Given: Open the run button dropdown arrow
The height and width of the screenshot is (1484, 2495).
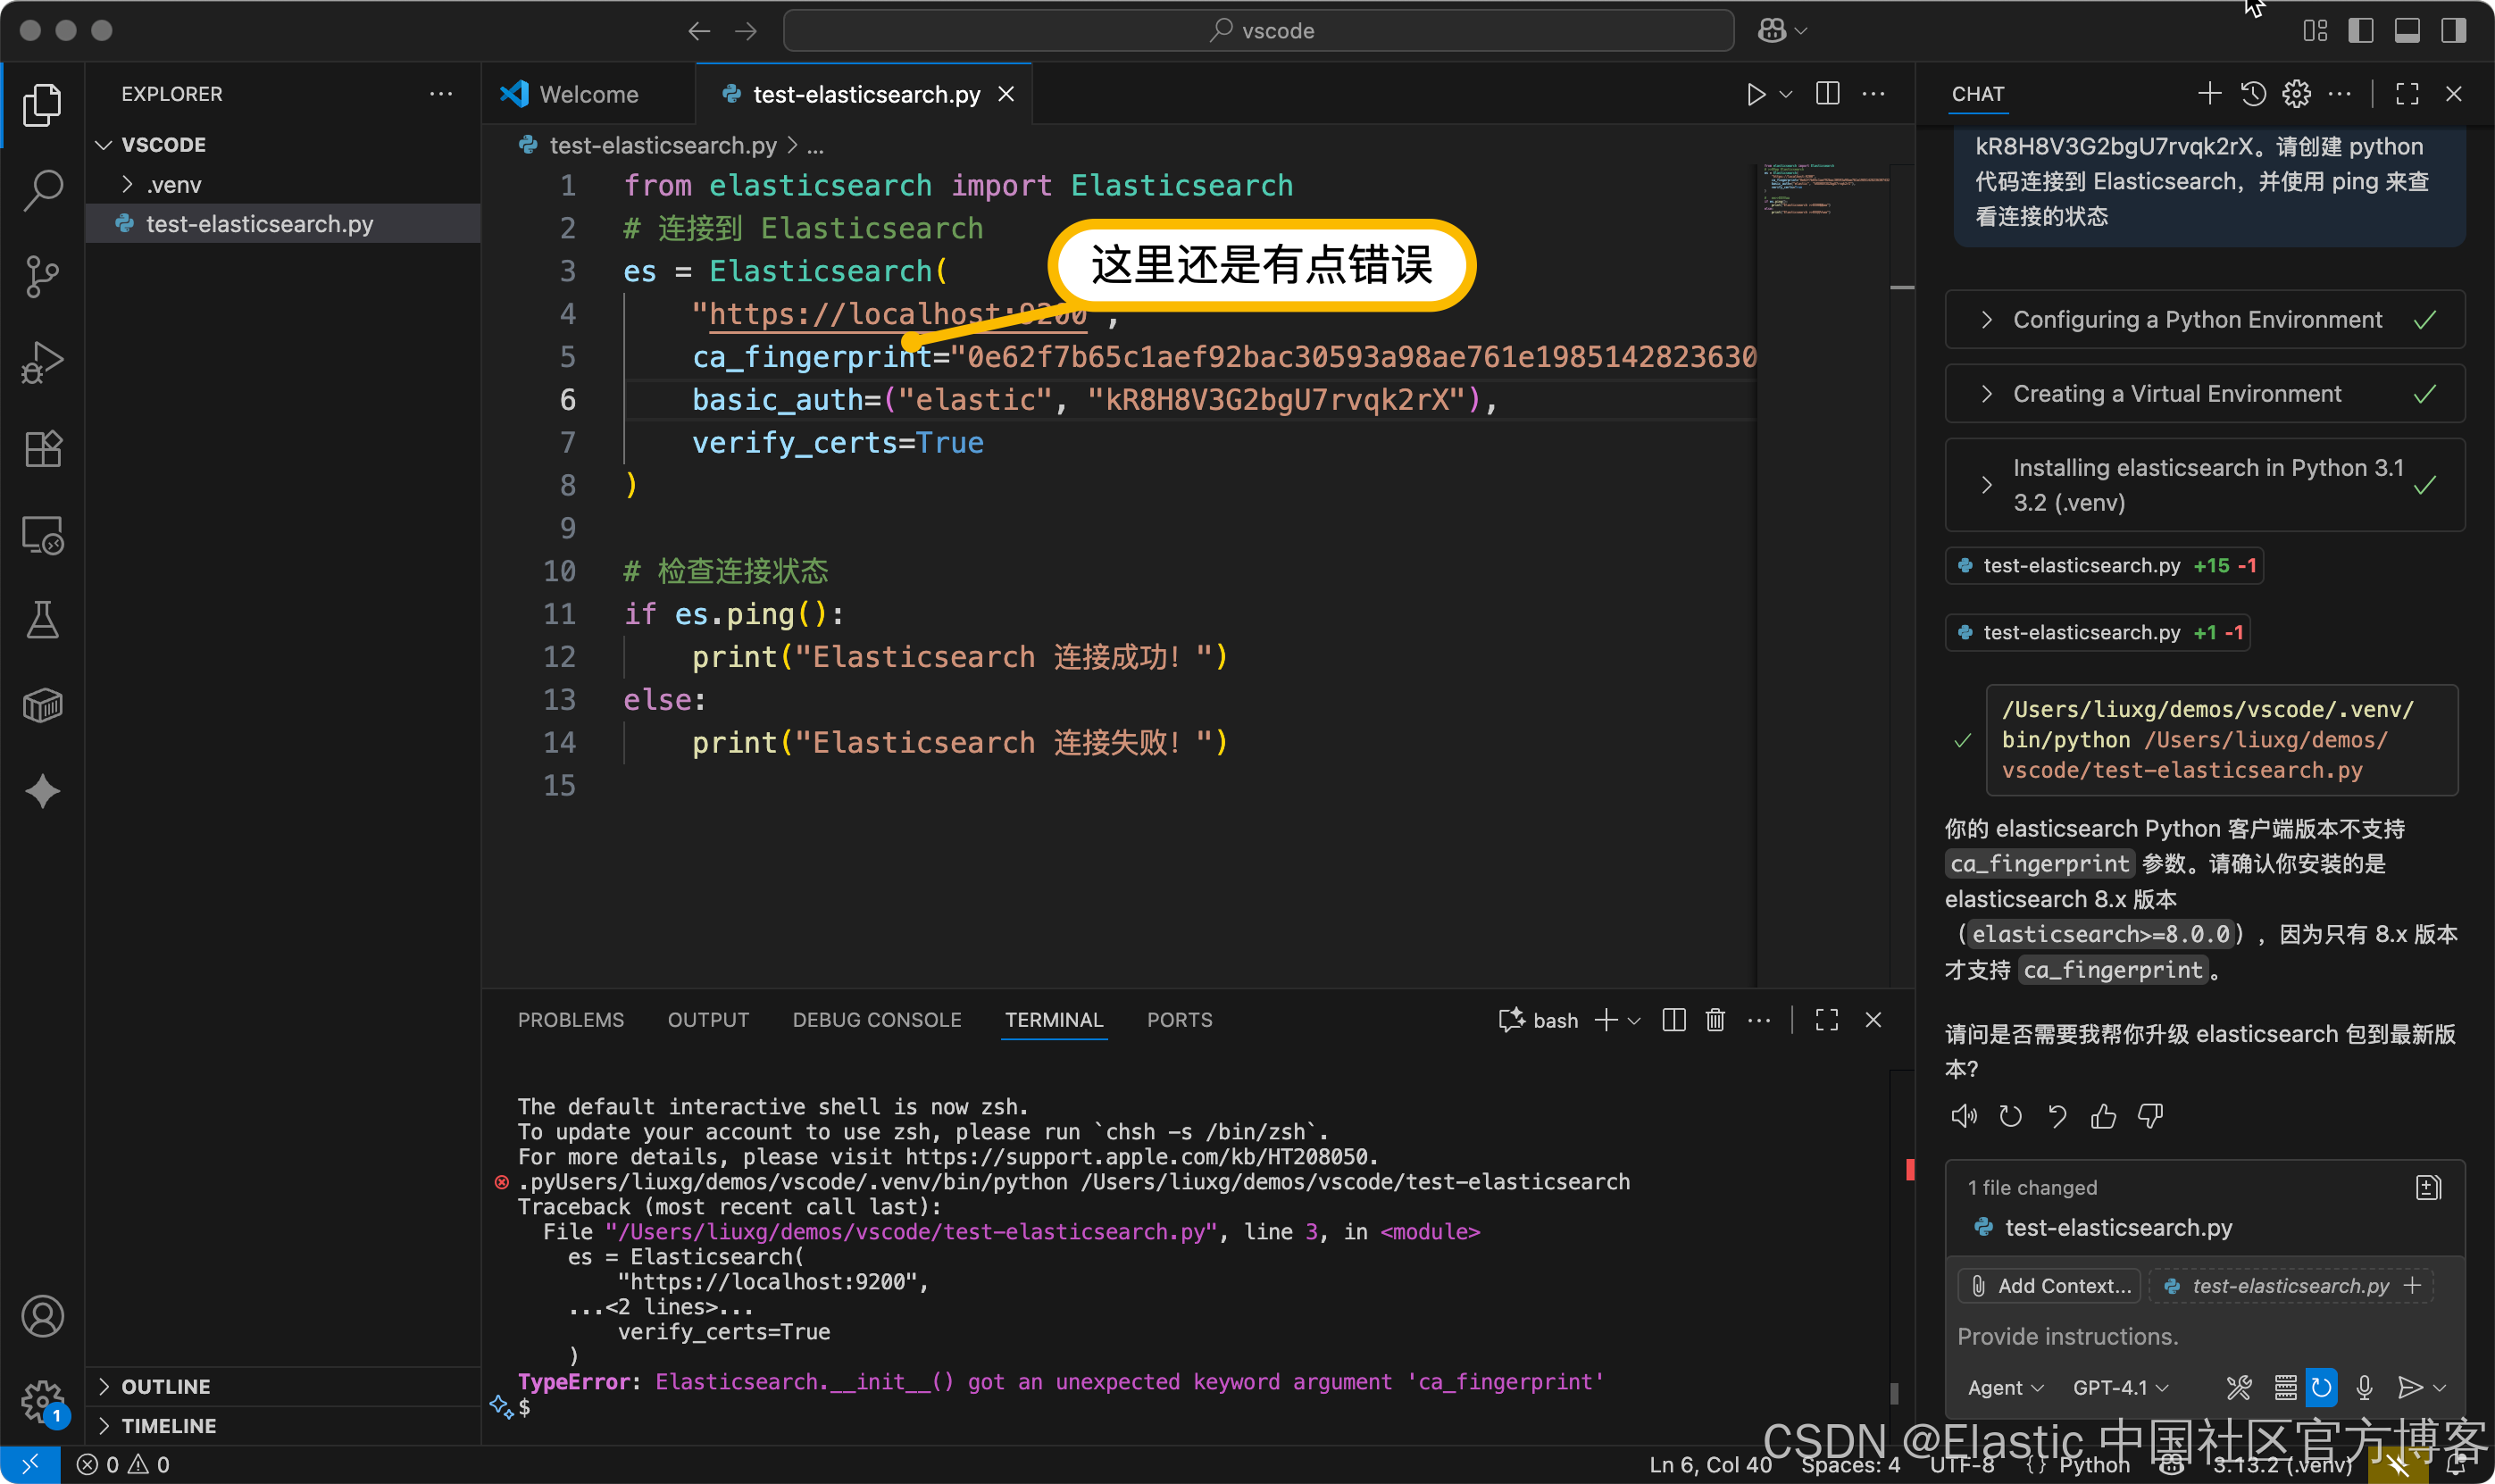Looking at the screenshot, I should pyautogui.click(x=1786, y=94).
